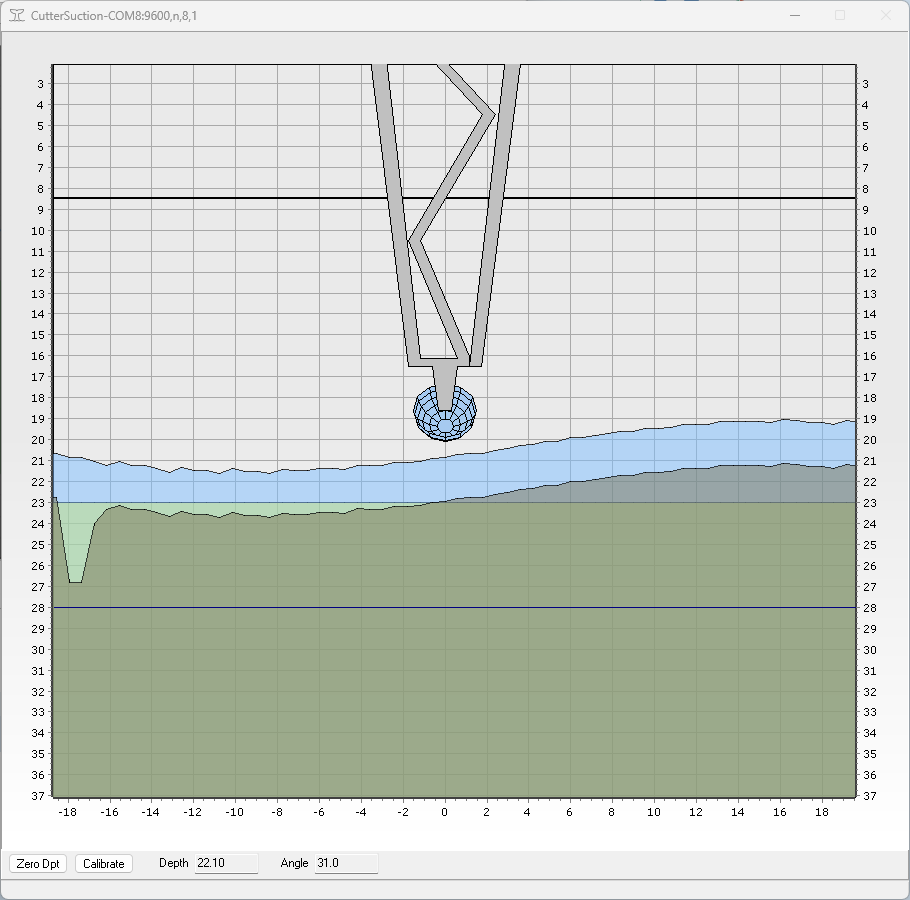Click the window title 'CutterSuction-COM8:9600,n,8,1'
The width and height of the screenshot is (910, 900).
pos(114,16)
